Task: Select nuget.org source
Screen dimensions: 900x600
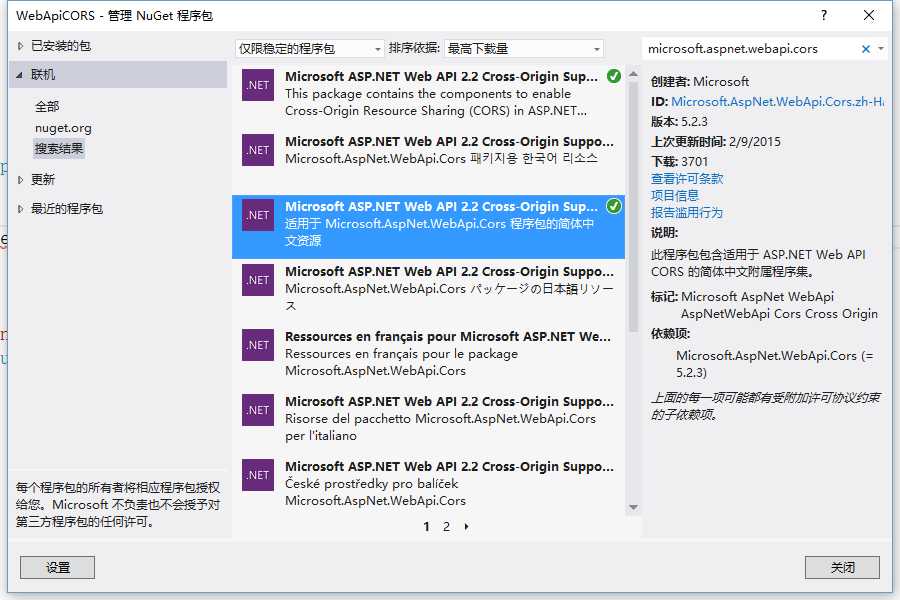Action: [x=63, y=128]
